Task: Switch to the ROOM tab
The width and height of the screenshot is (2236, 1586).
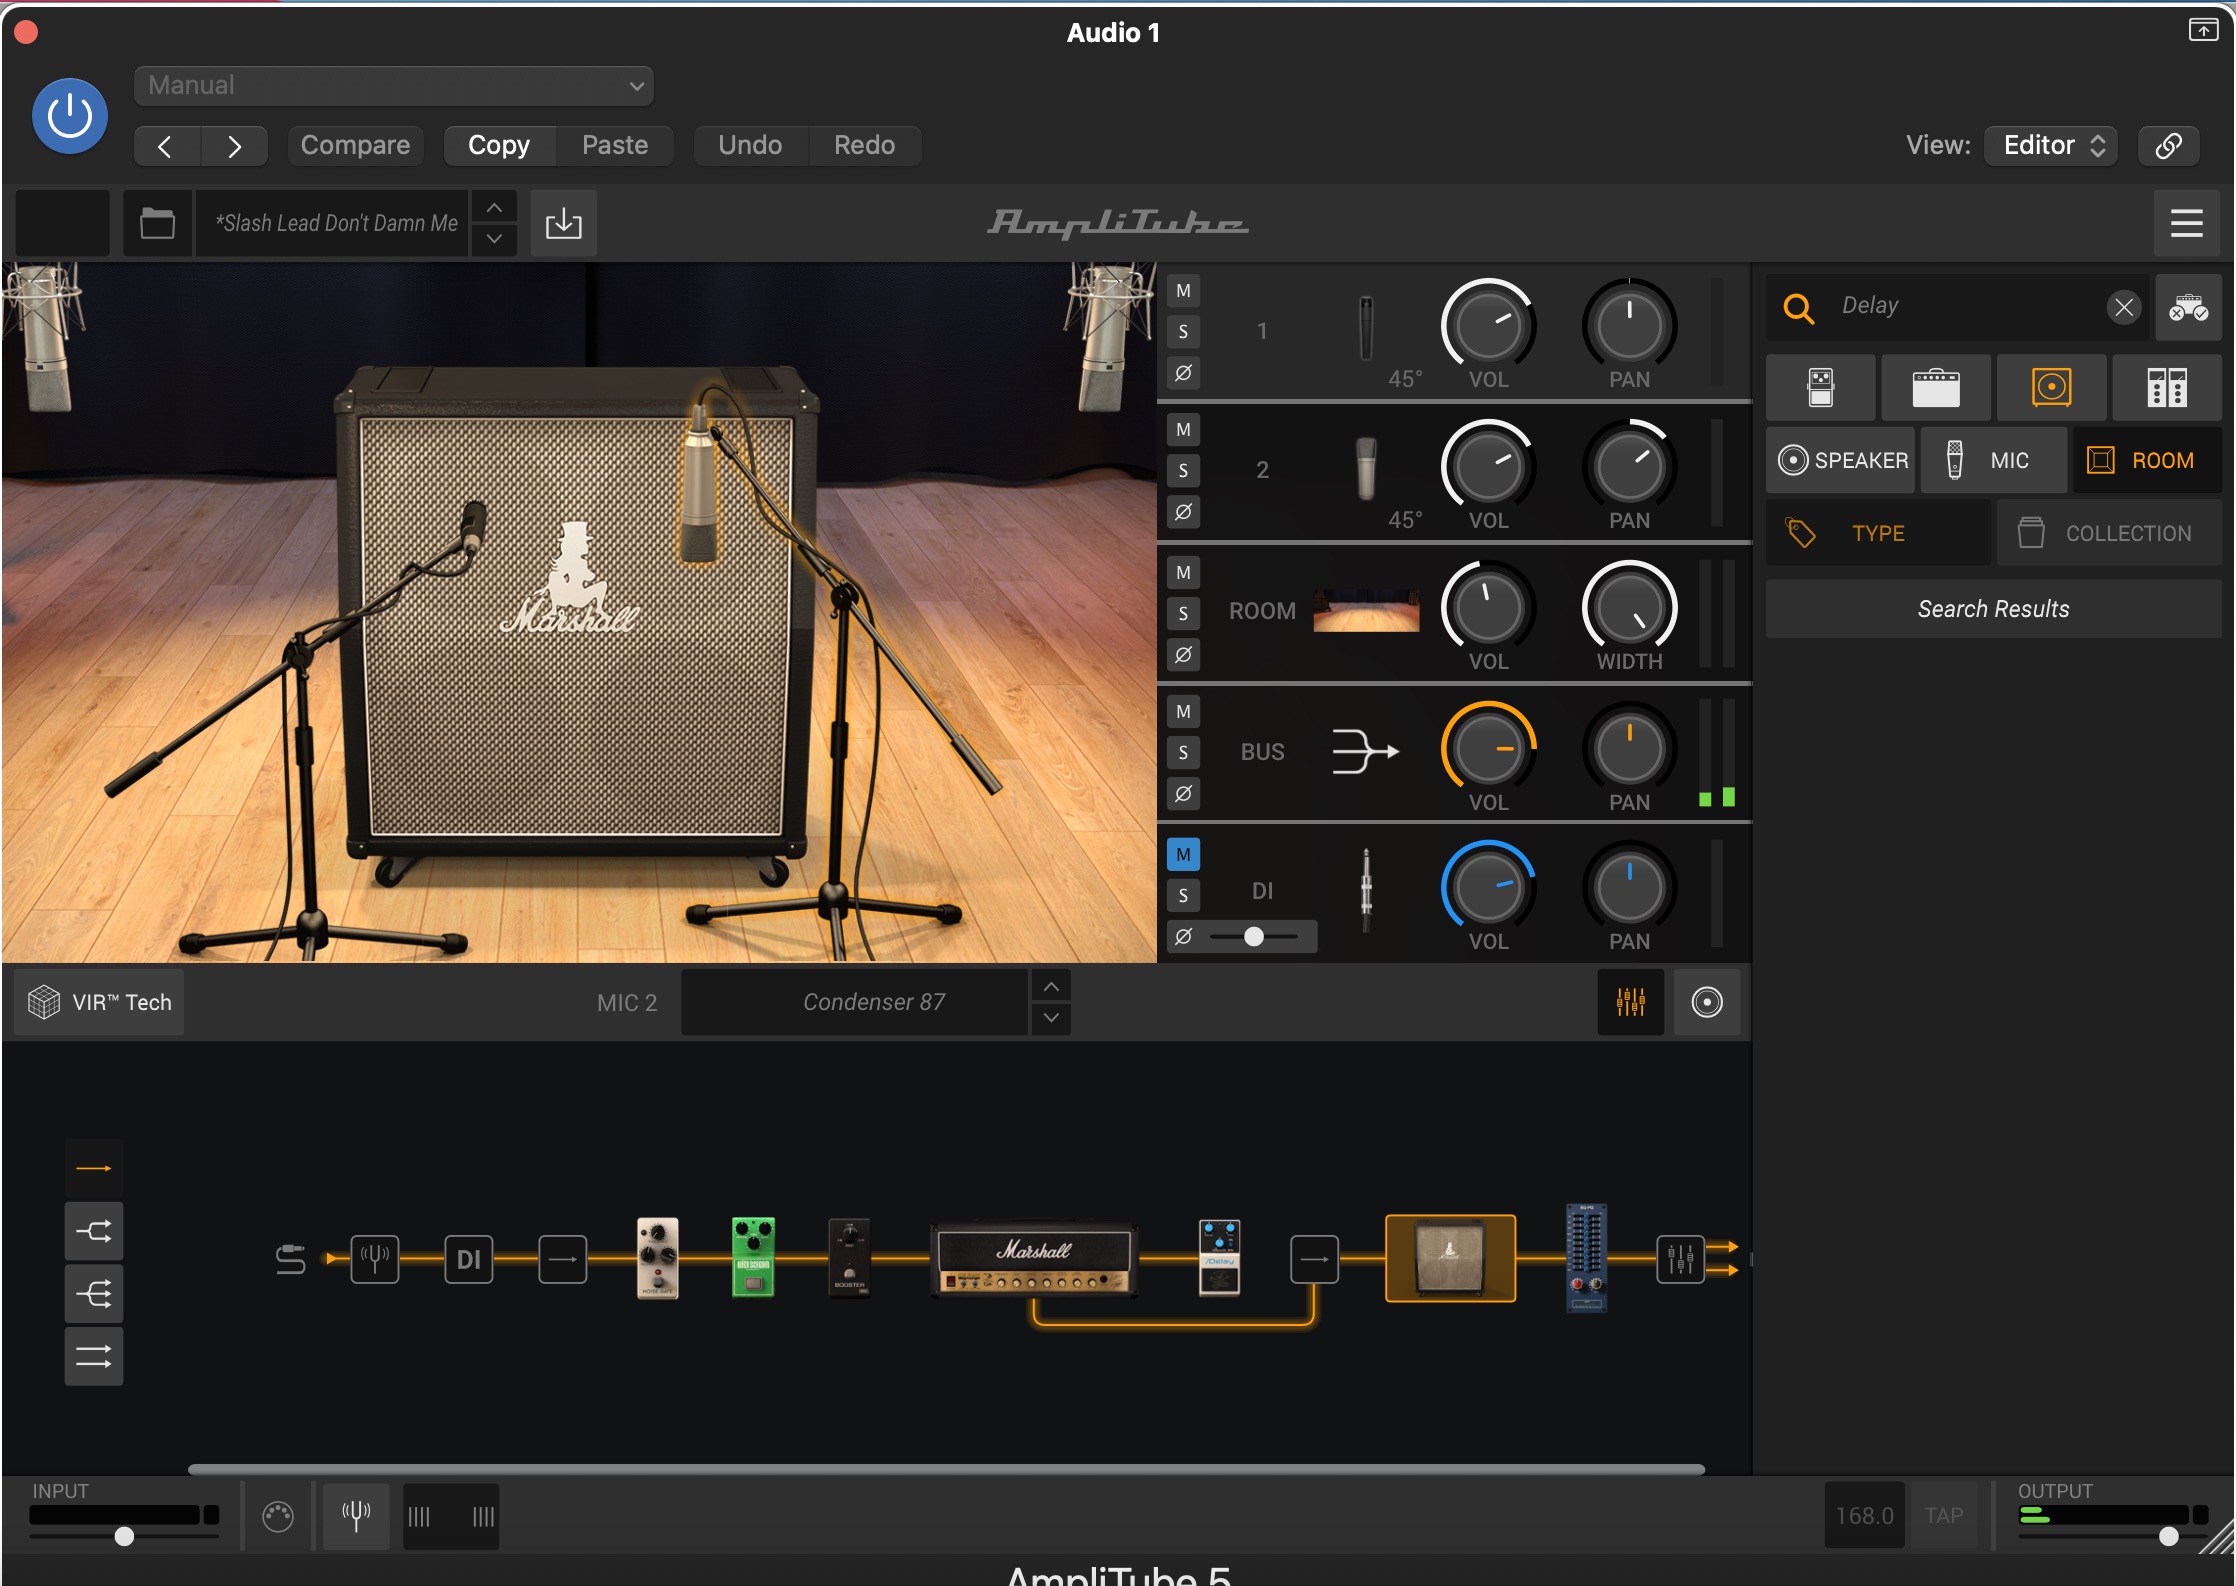Action: 2148,460
